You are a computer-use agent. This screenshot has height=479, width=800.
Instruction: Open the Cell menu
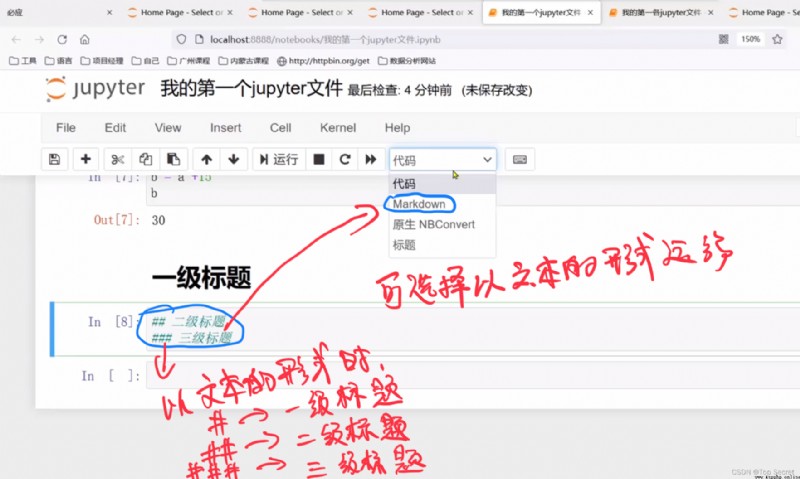pyautogui.click(x=281, y=128)
